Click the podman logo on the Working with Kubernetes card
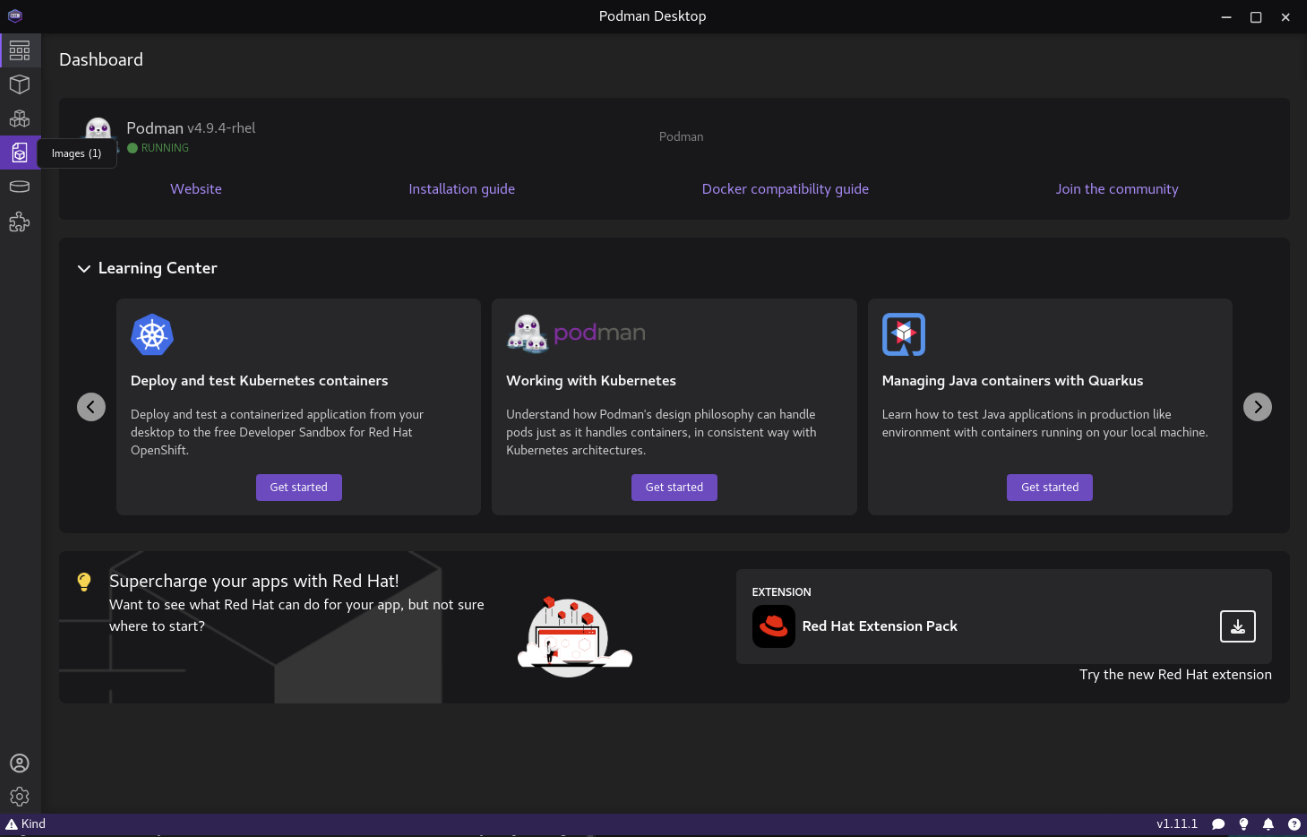Viewport: 1307px width, 837px height. point(576,334)
